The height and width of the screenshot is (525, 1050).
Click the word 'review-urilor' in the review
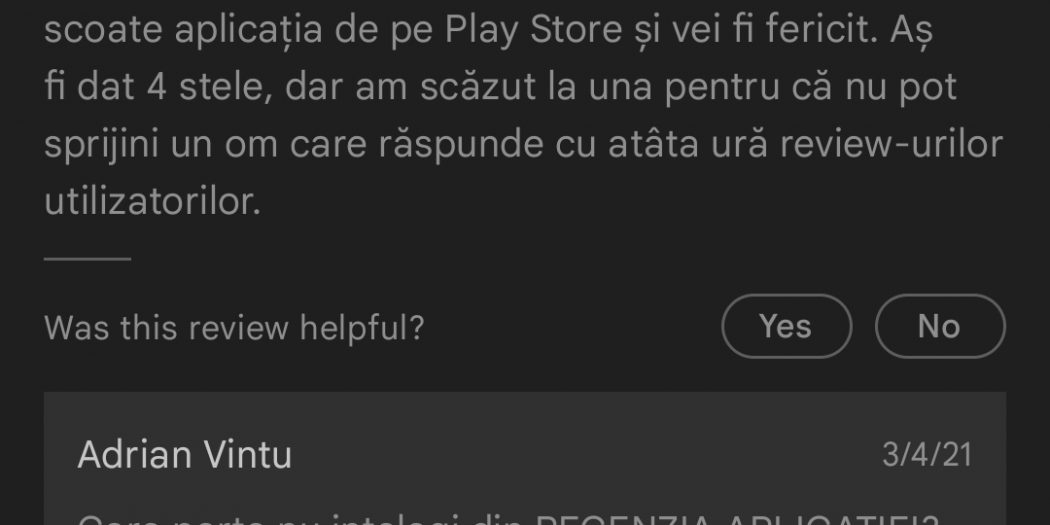coord(890,144)
